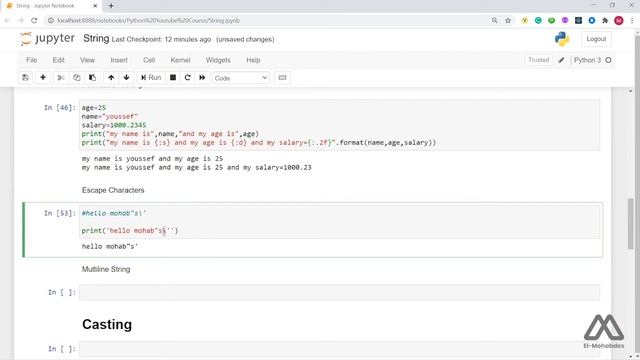Screen dimensions: 640x360
Task: Cut selected cells with scissors icon
Action: (61, 78)
